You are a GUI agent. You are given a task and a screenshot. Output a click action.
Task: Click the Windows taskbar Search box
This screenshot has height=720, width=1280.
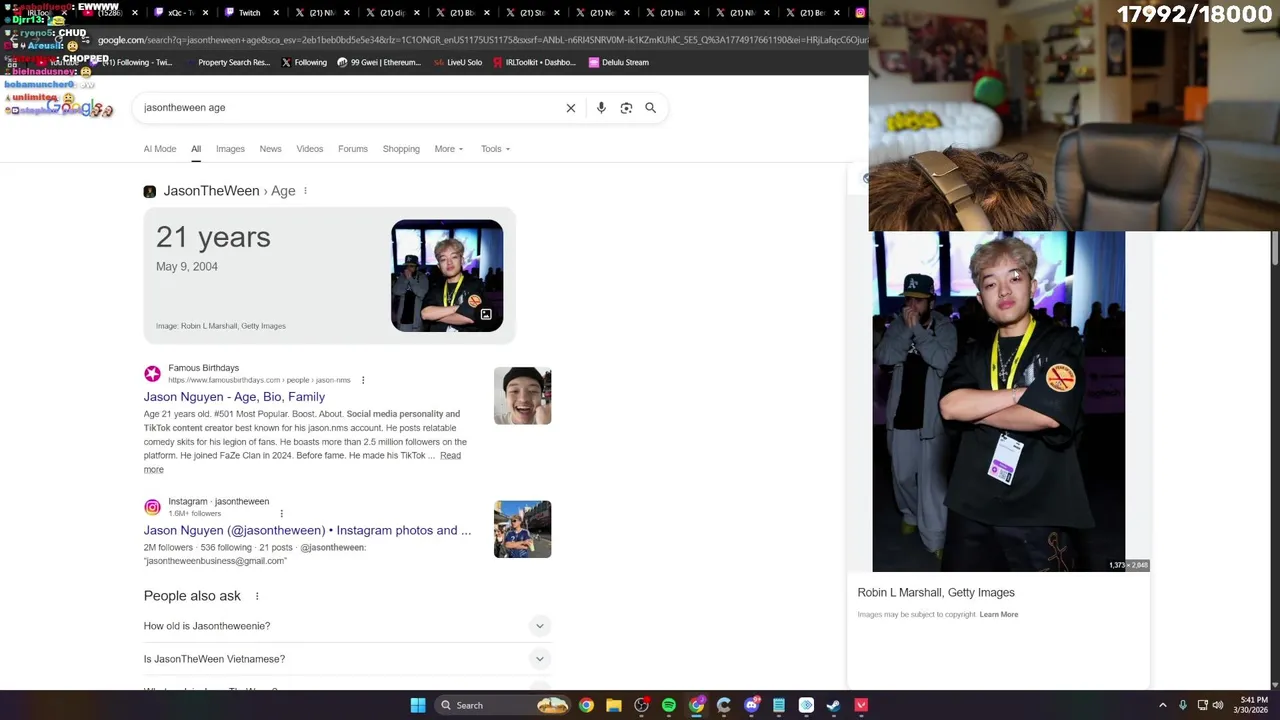pyautogui.click(x=503, y=705)
